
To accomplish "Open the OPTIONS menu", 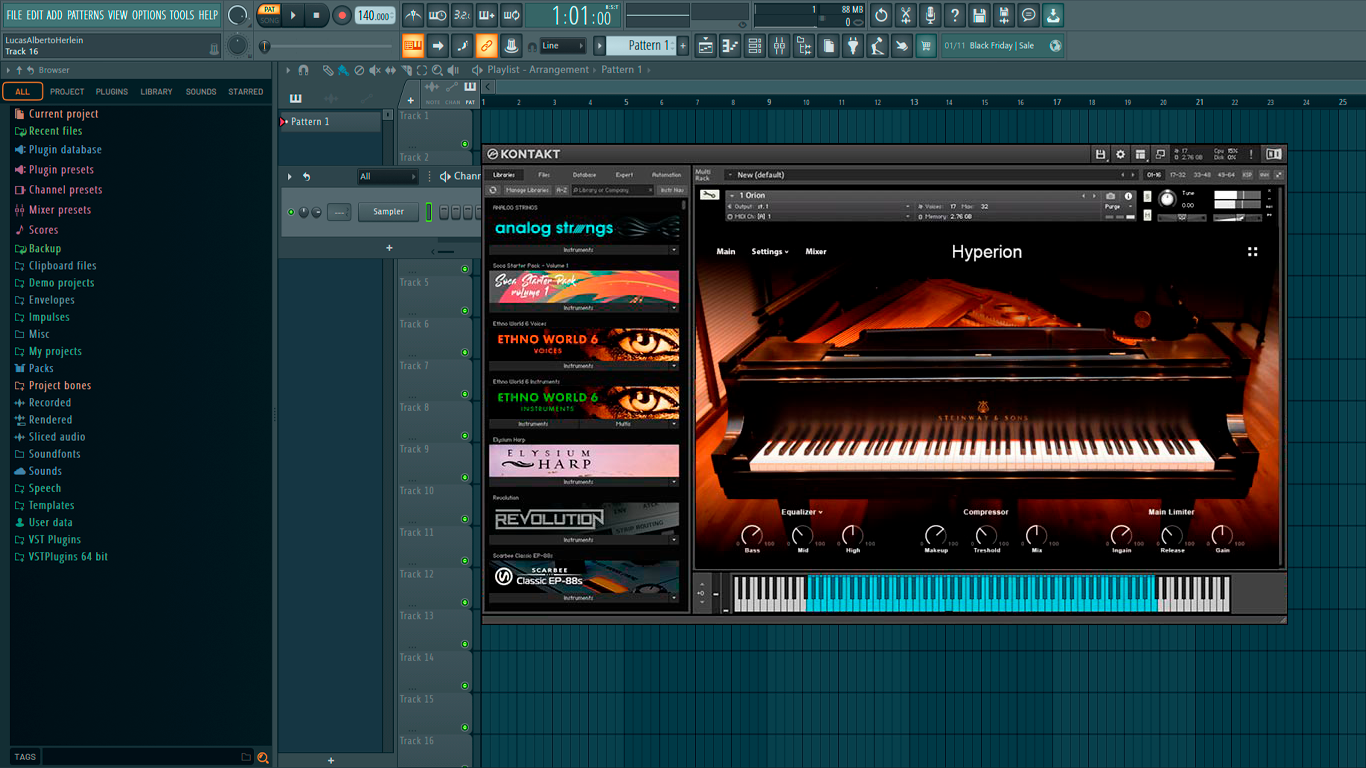I will click(x=149, y=15).
